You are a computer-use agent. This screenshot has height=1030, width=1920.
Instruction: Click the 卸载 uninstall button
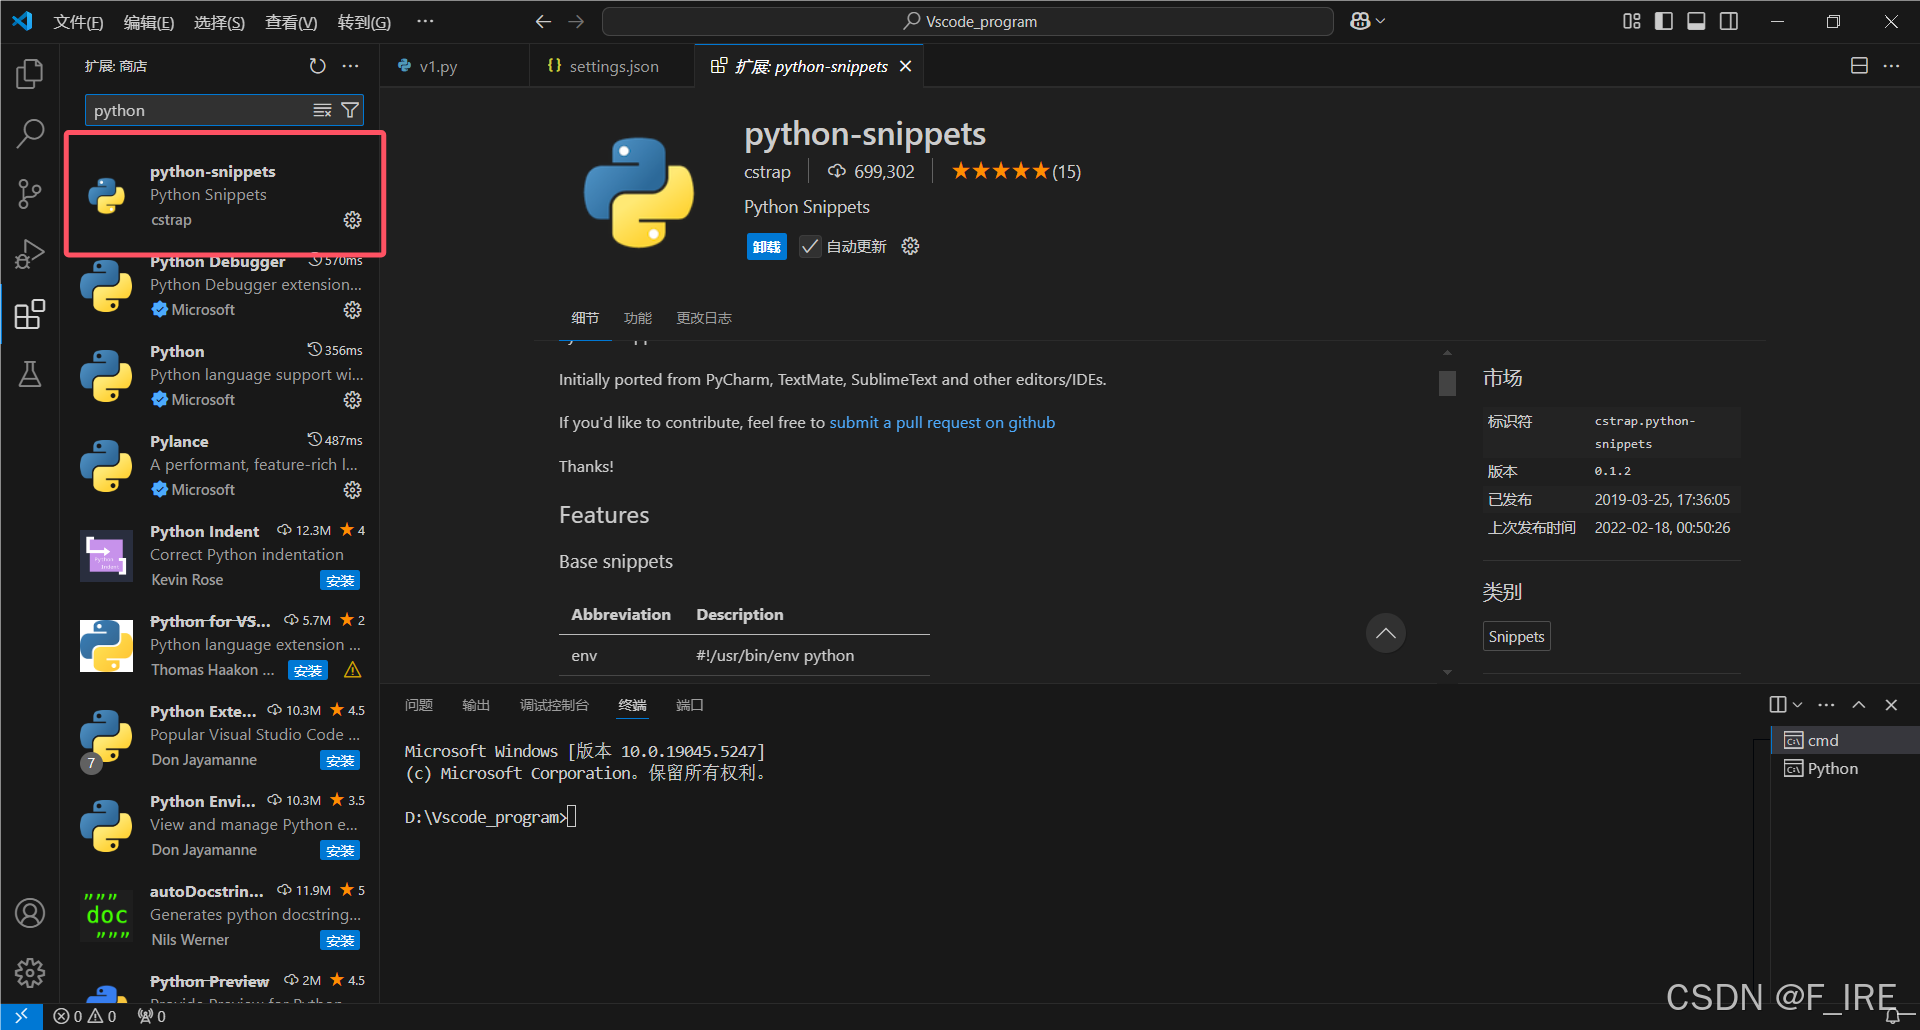click(766, 246)
